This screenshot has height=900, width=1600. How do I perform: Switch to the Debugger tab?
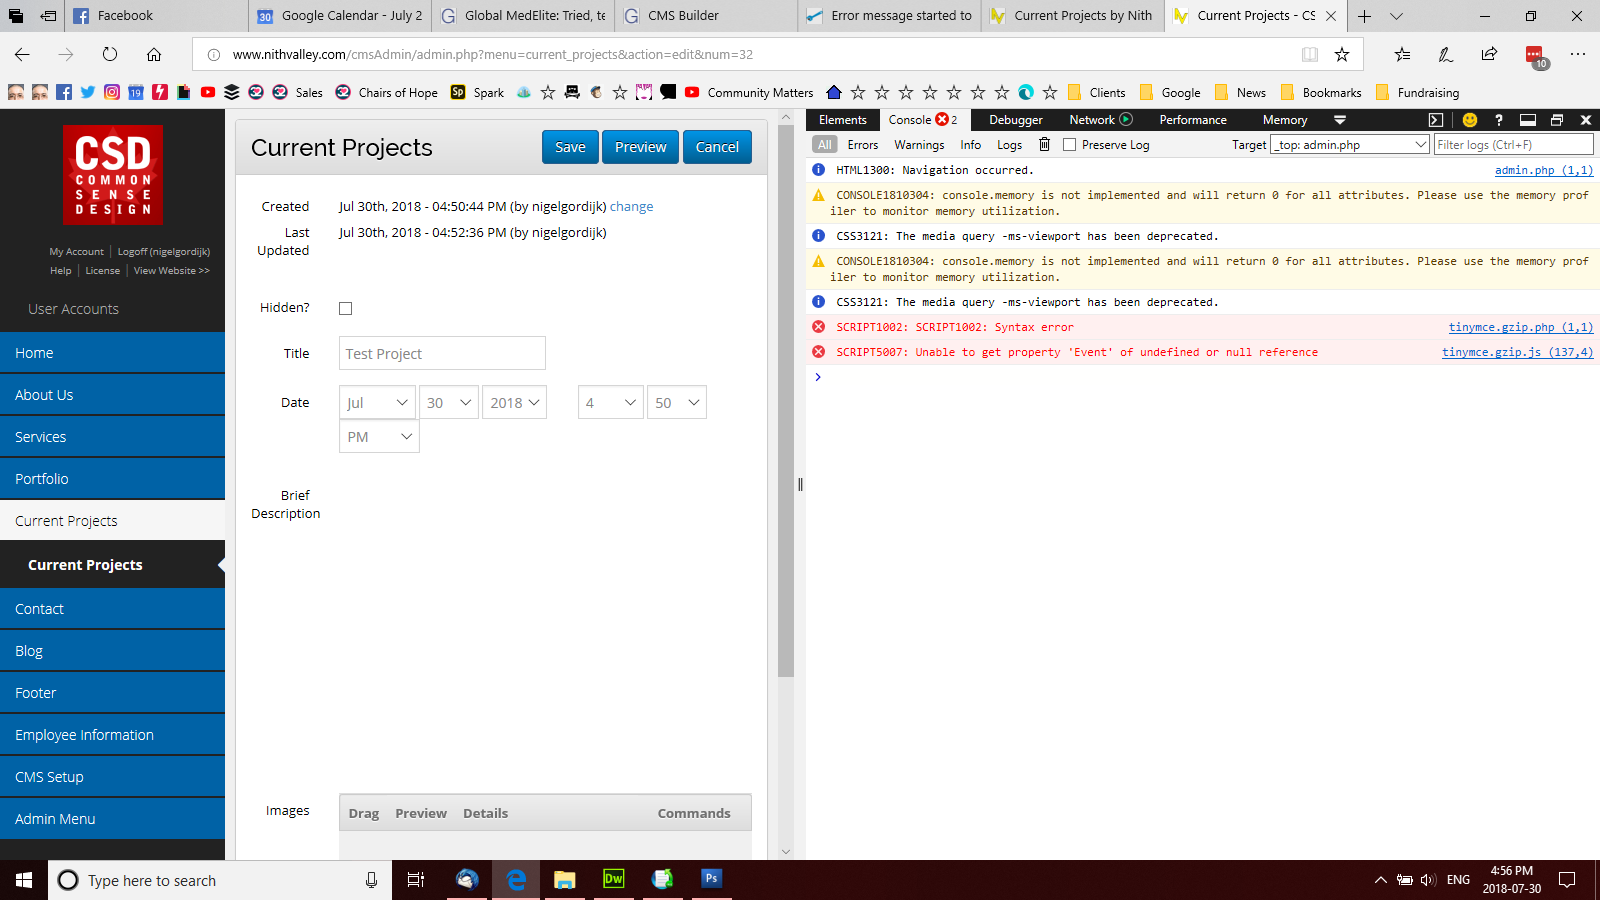[1015, 120]
